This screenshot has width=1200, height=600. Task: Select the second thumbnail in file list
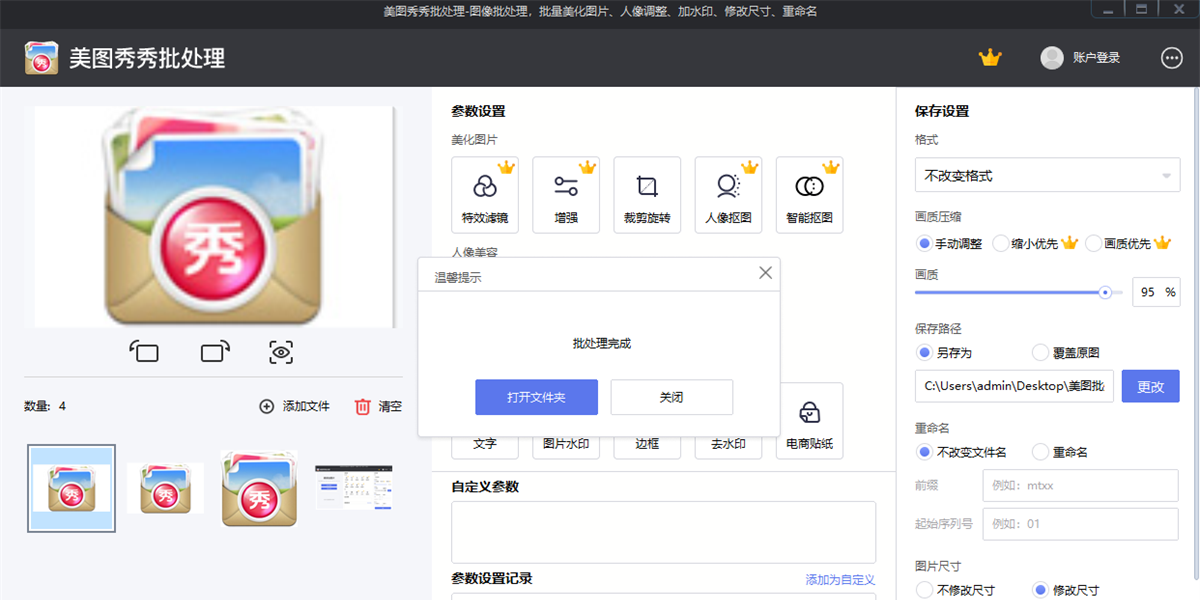(165, 488)
